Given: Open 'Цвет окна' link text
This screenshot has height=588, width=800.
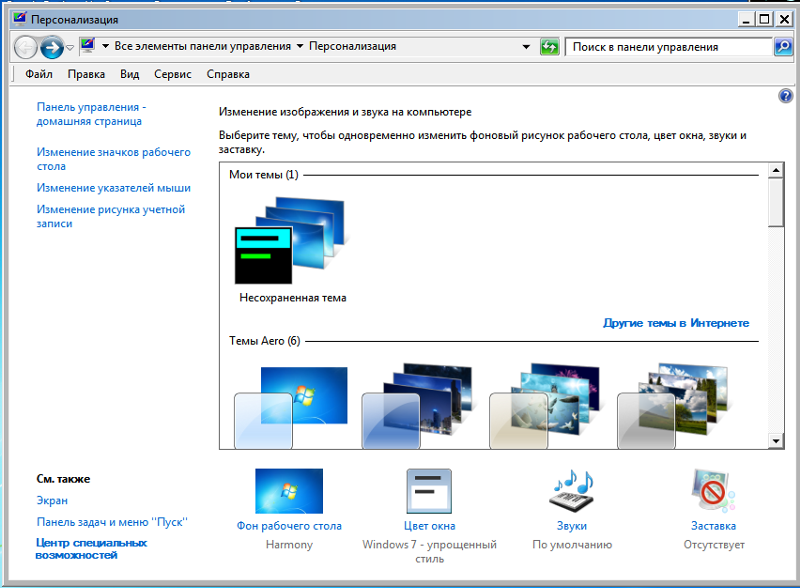Looking at the screenshot, I should [x=430, y=526].
